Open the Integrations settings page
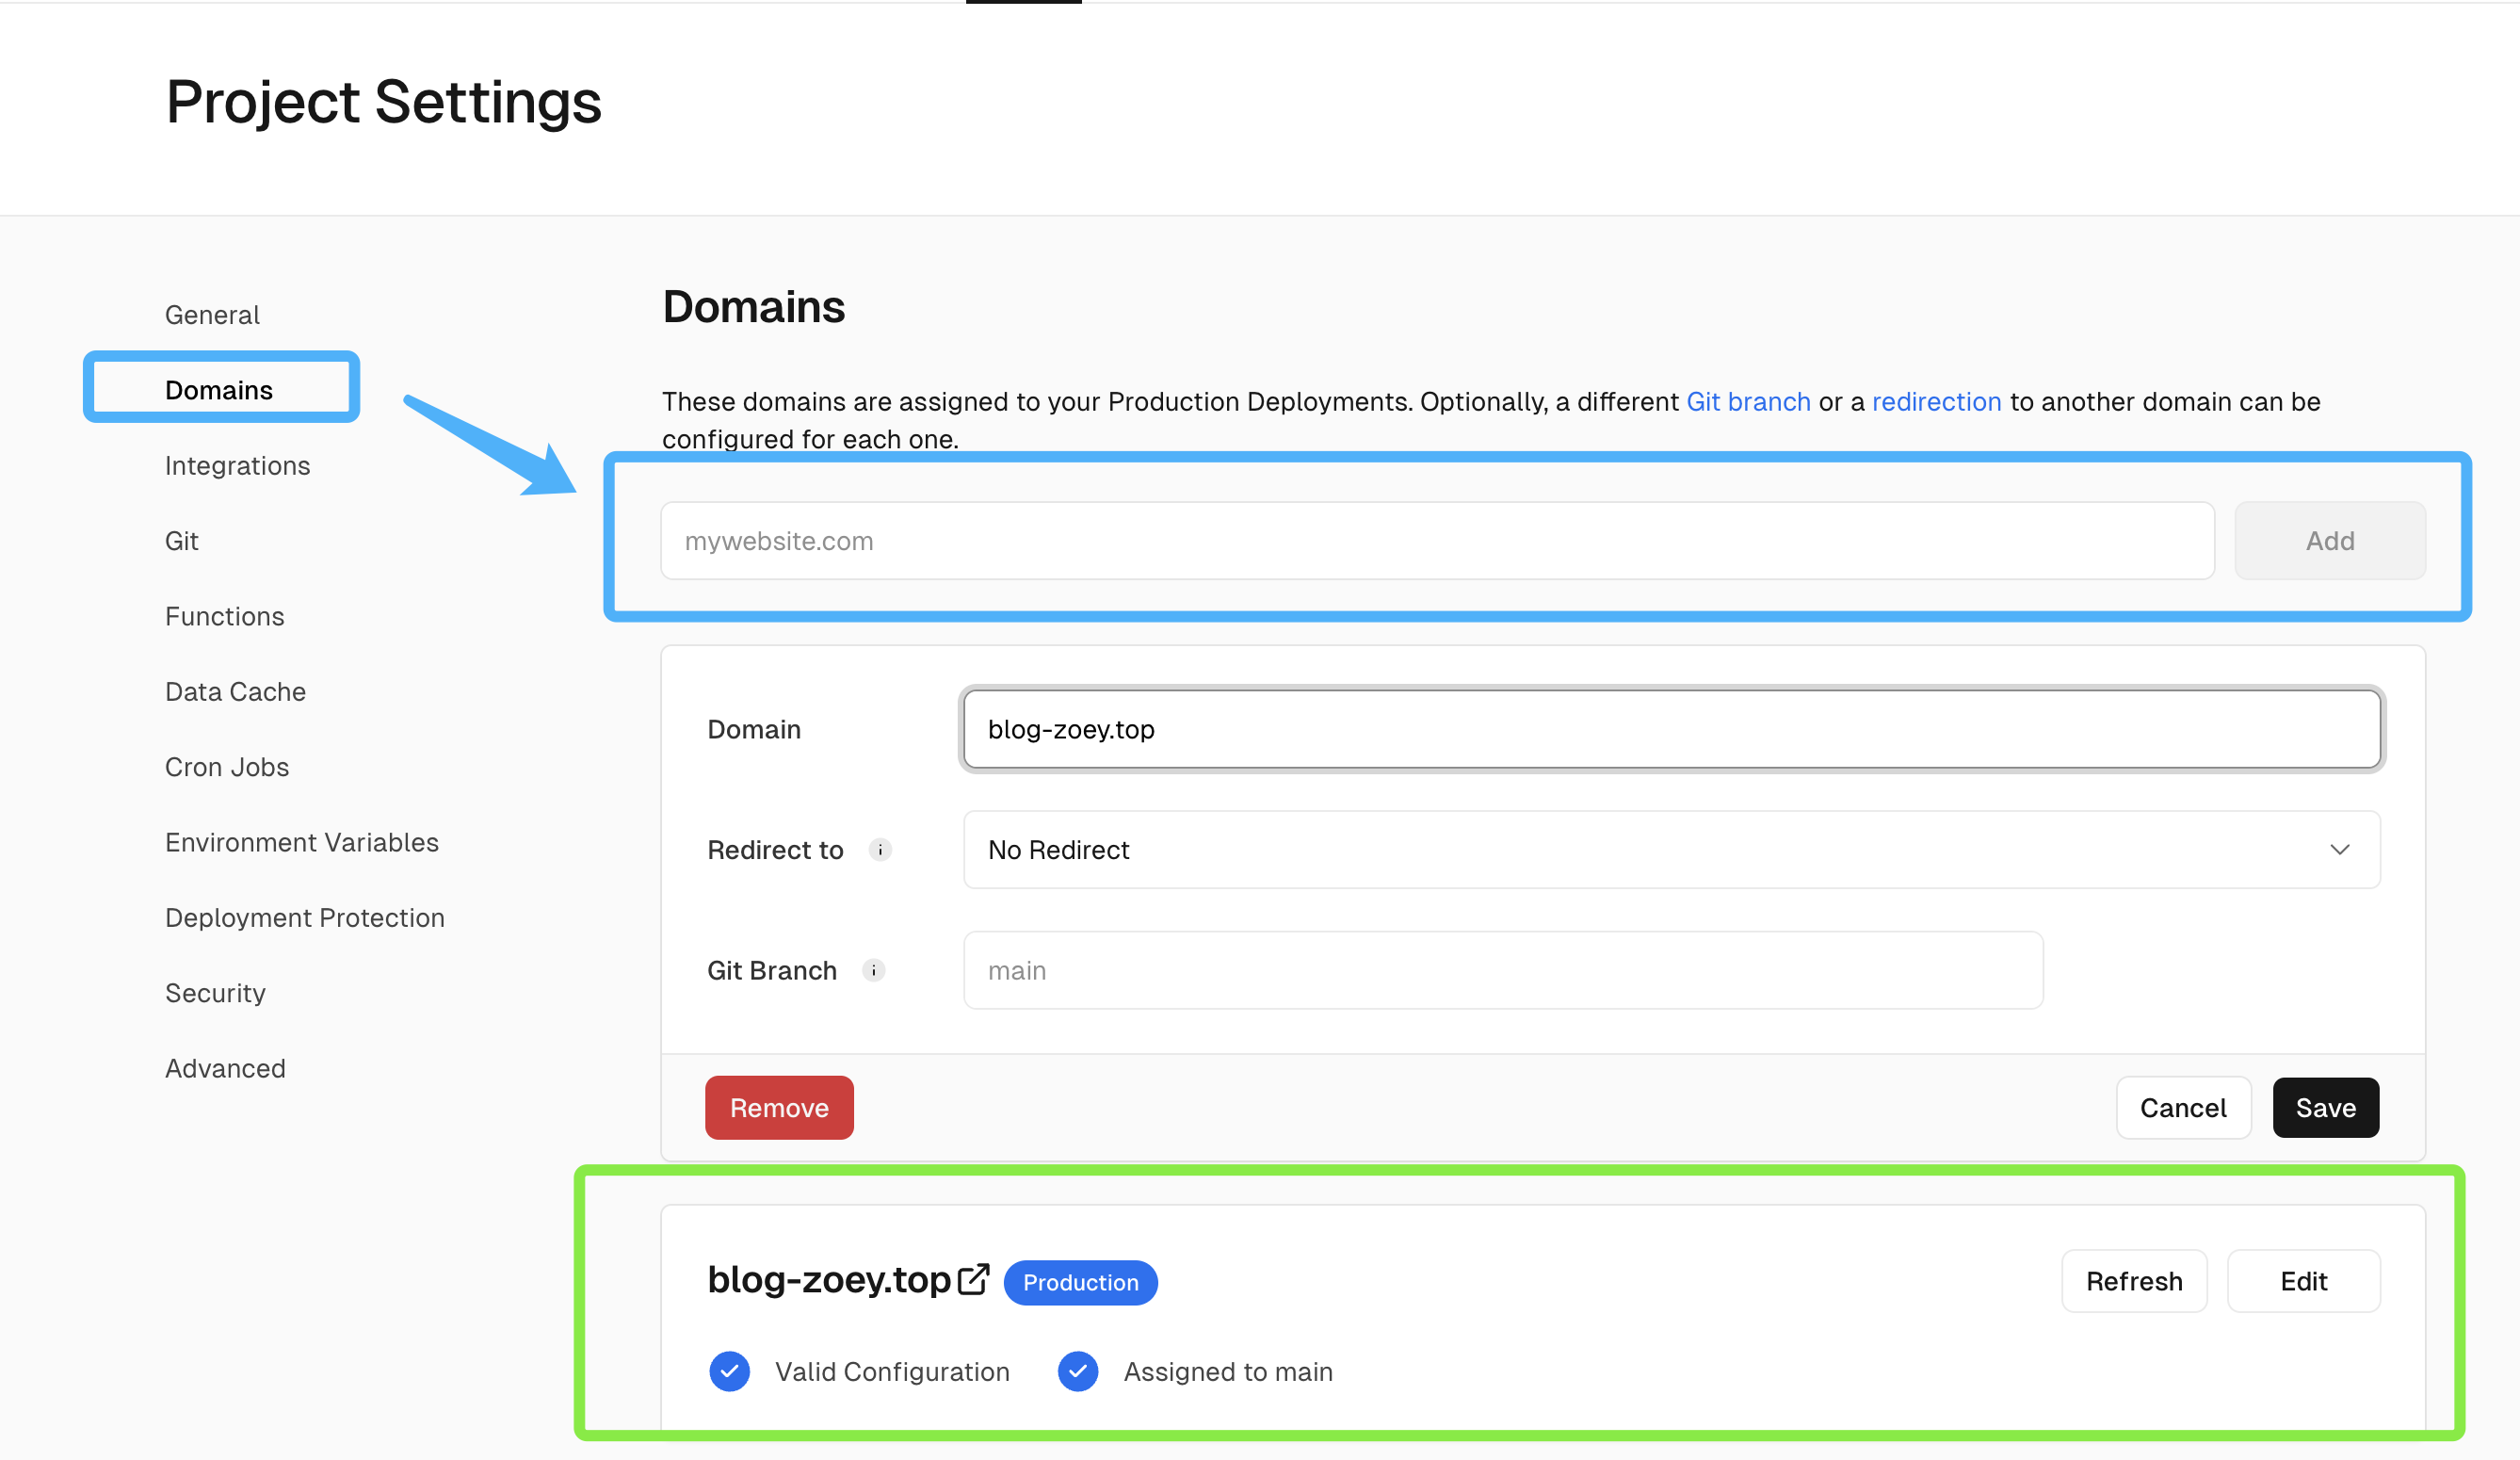The image size is (2520, 1460). coord(238,464)
